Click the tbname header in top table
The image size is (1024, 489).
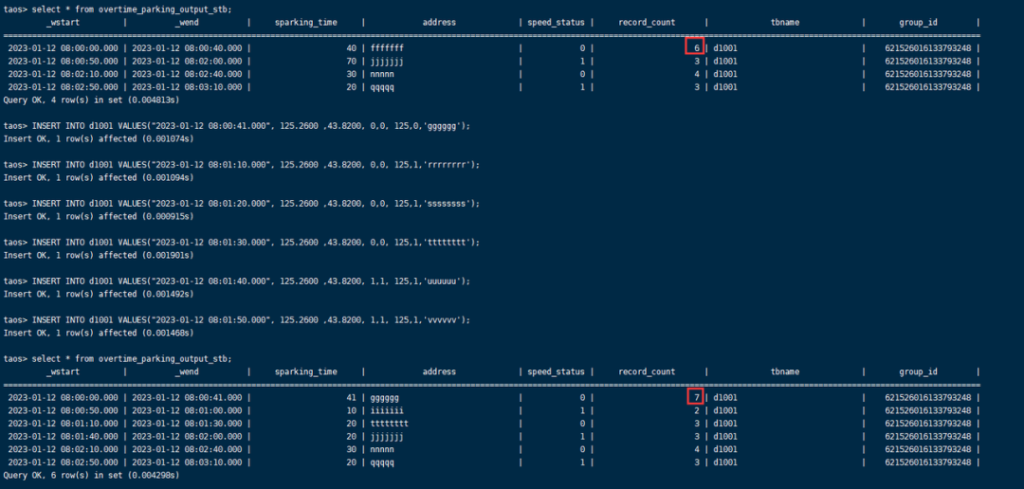784,22
